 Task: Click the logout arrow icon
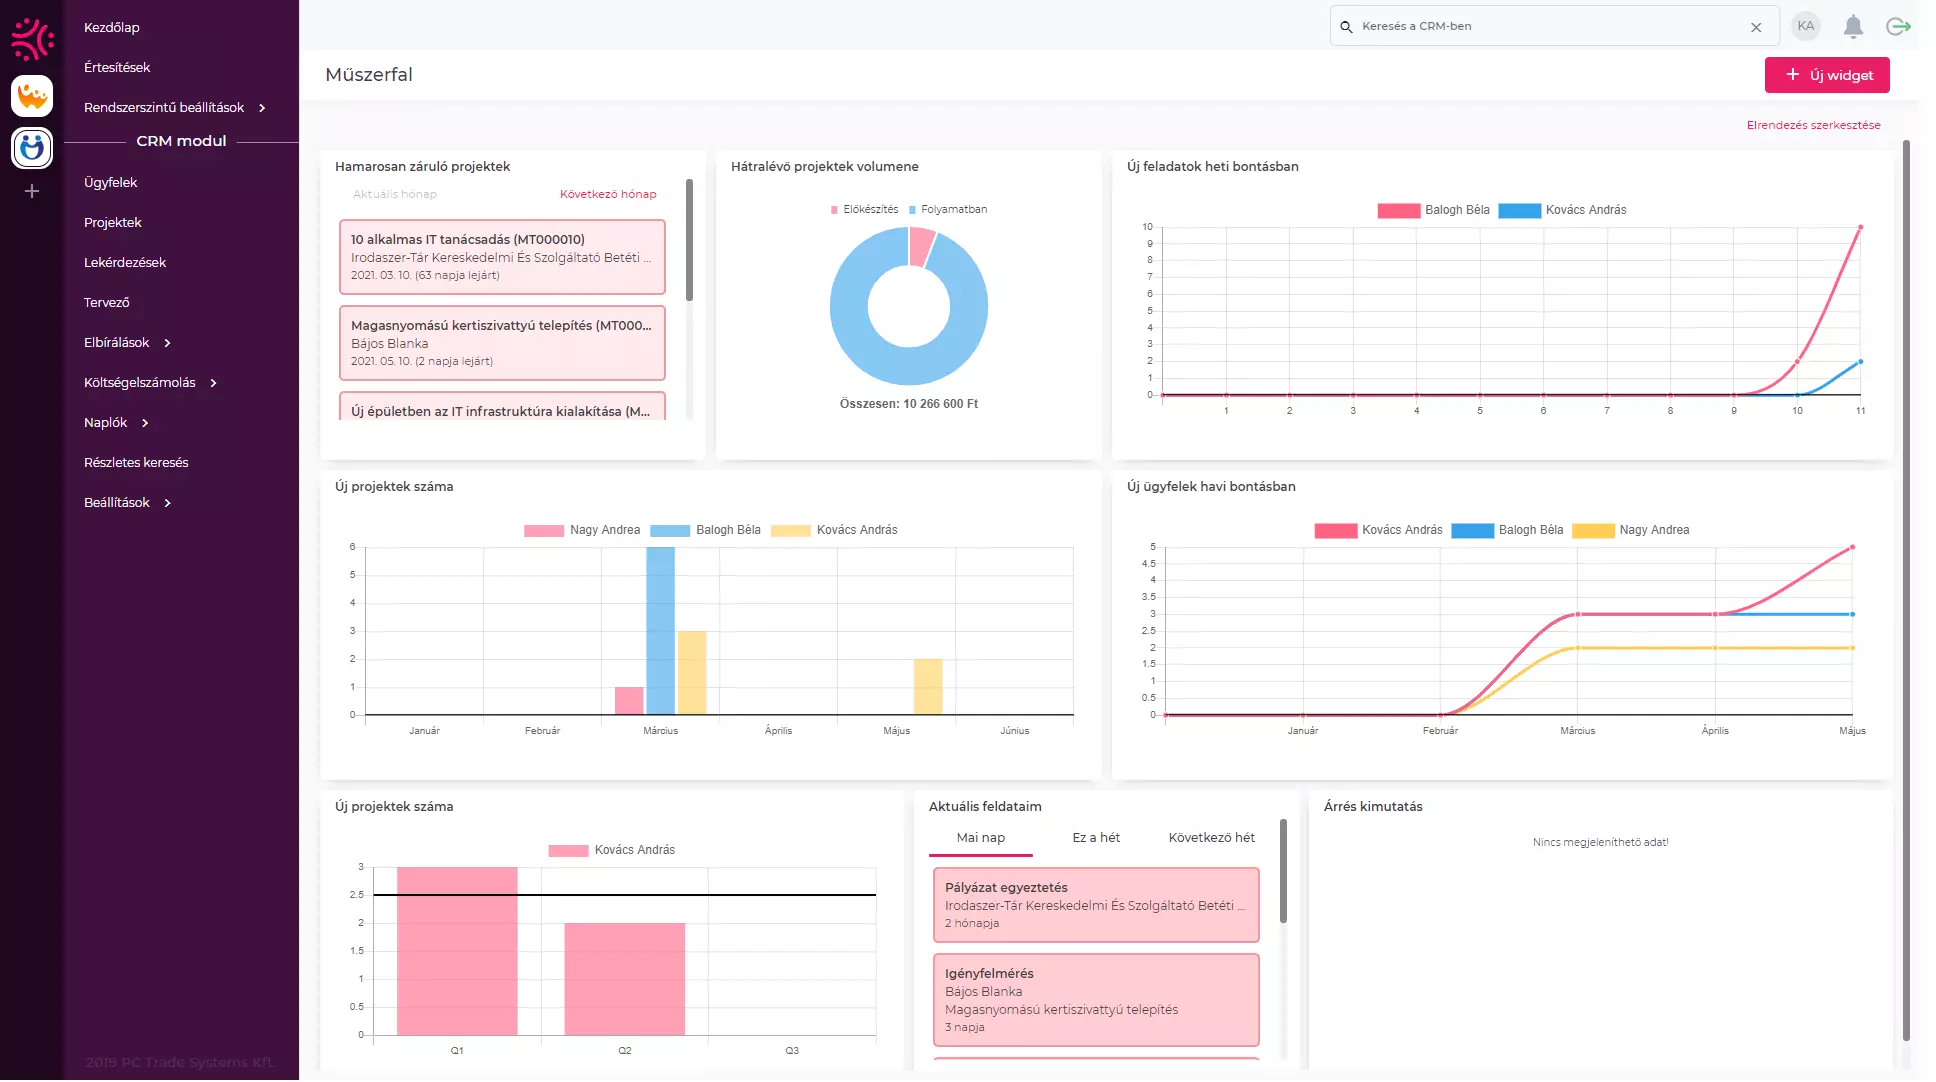tap(1898, 27)
